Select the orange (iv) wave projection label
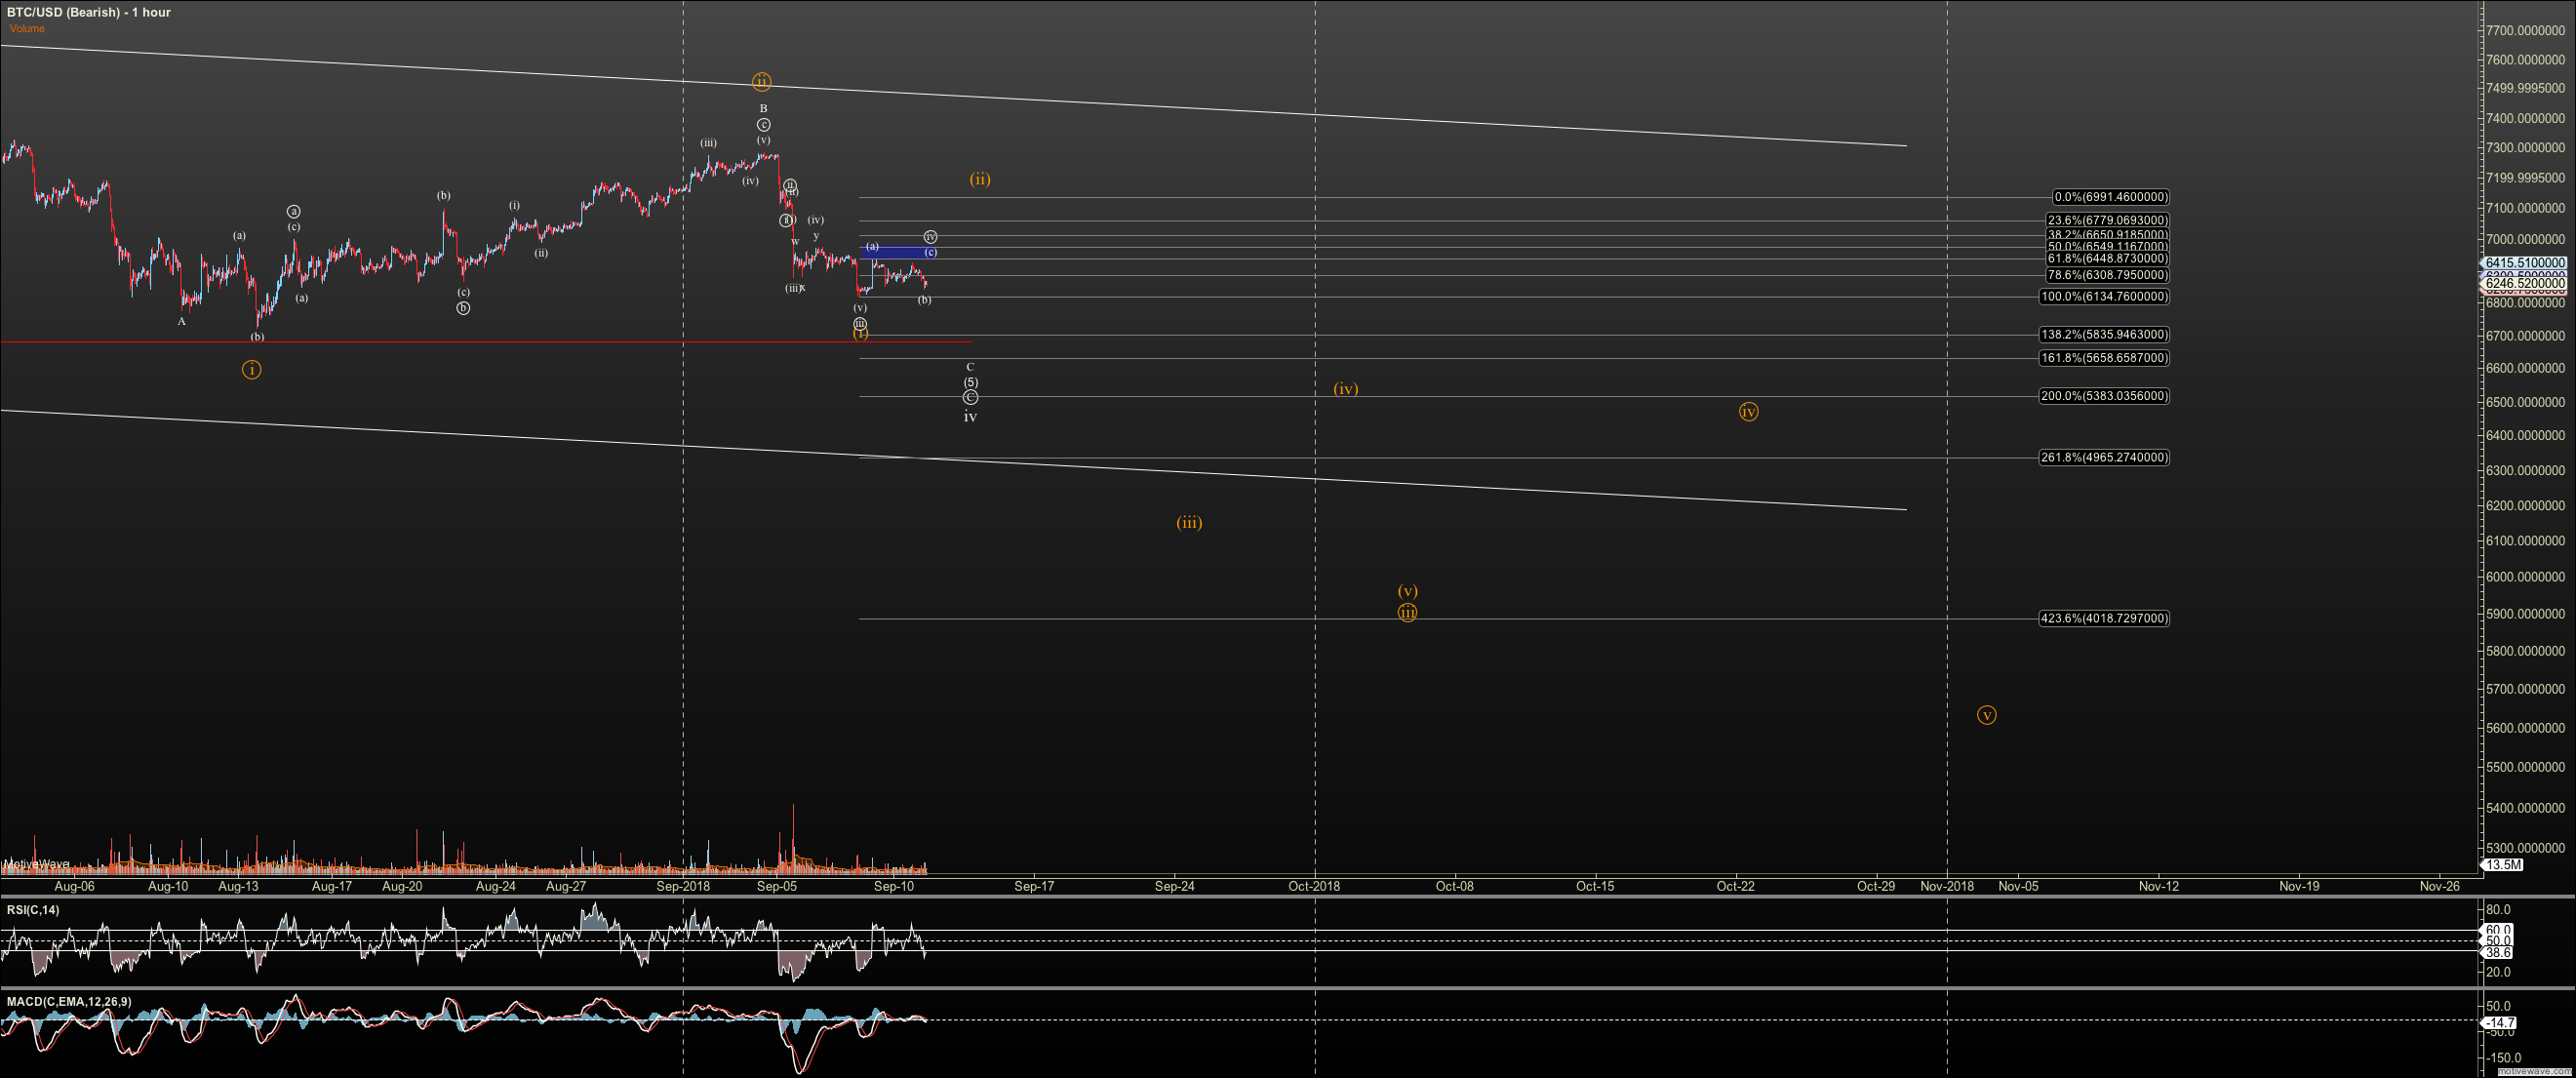Screen dimensions: 2576x1078 coord(1346,389)
